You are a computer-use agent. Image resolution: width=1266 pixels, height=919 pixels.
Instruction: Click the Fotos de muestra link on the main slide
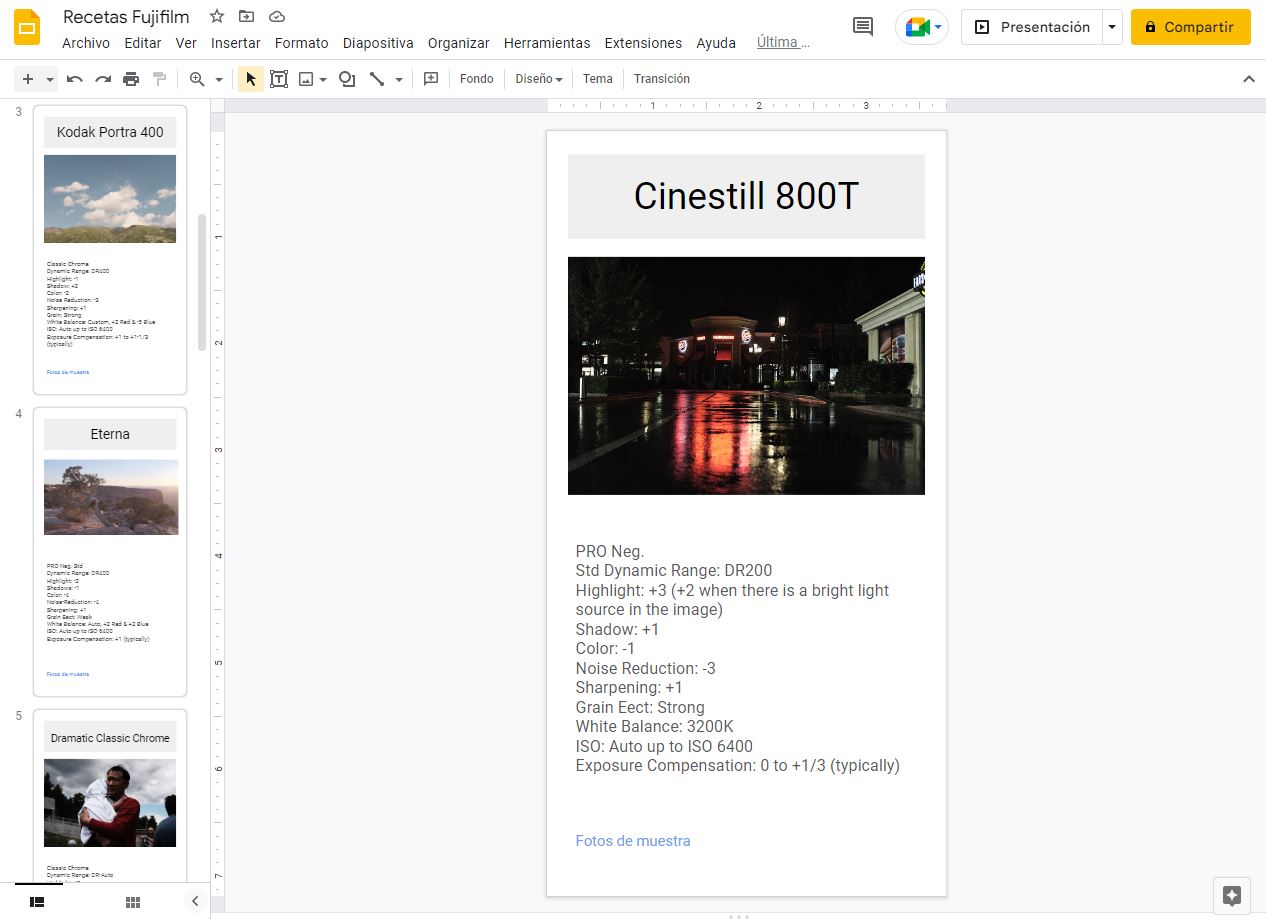coord(633,841)
